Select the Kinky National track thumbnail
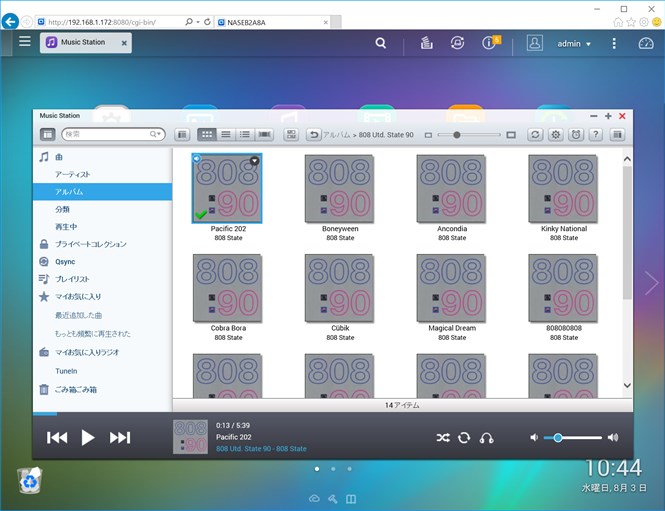The height and width of the screenshot is (511, 665). (x=563, y=189)
